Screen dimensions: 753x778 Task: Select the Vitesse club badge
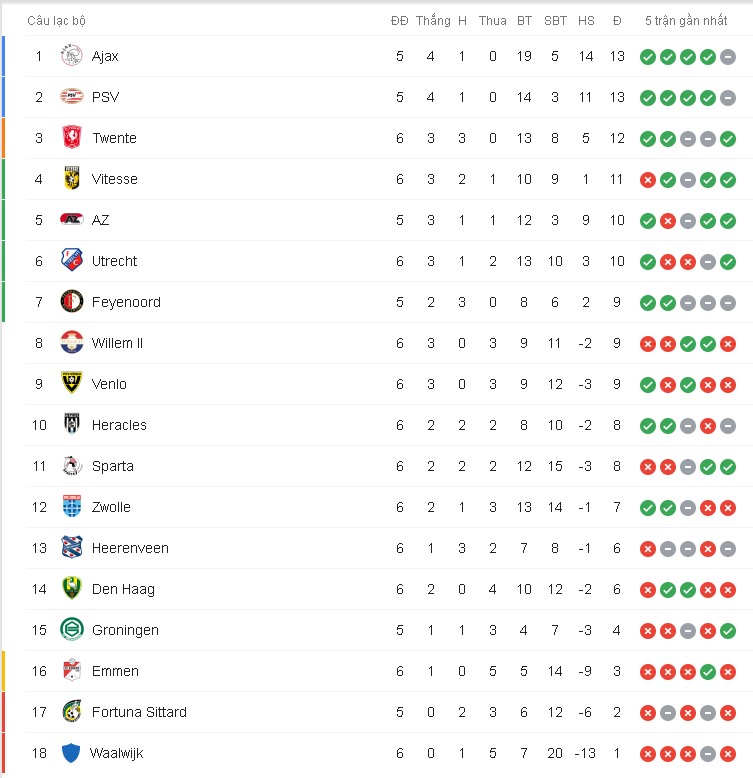[x=71, y=179]
